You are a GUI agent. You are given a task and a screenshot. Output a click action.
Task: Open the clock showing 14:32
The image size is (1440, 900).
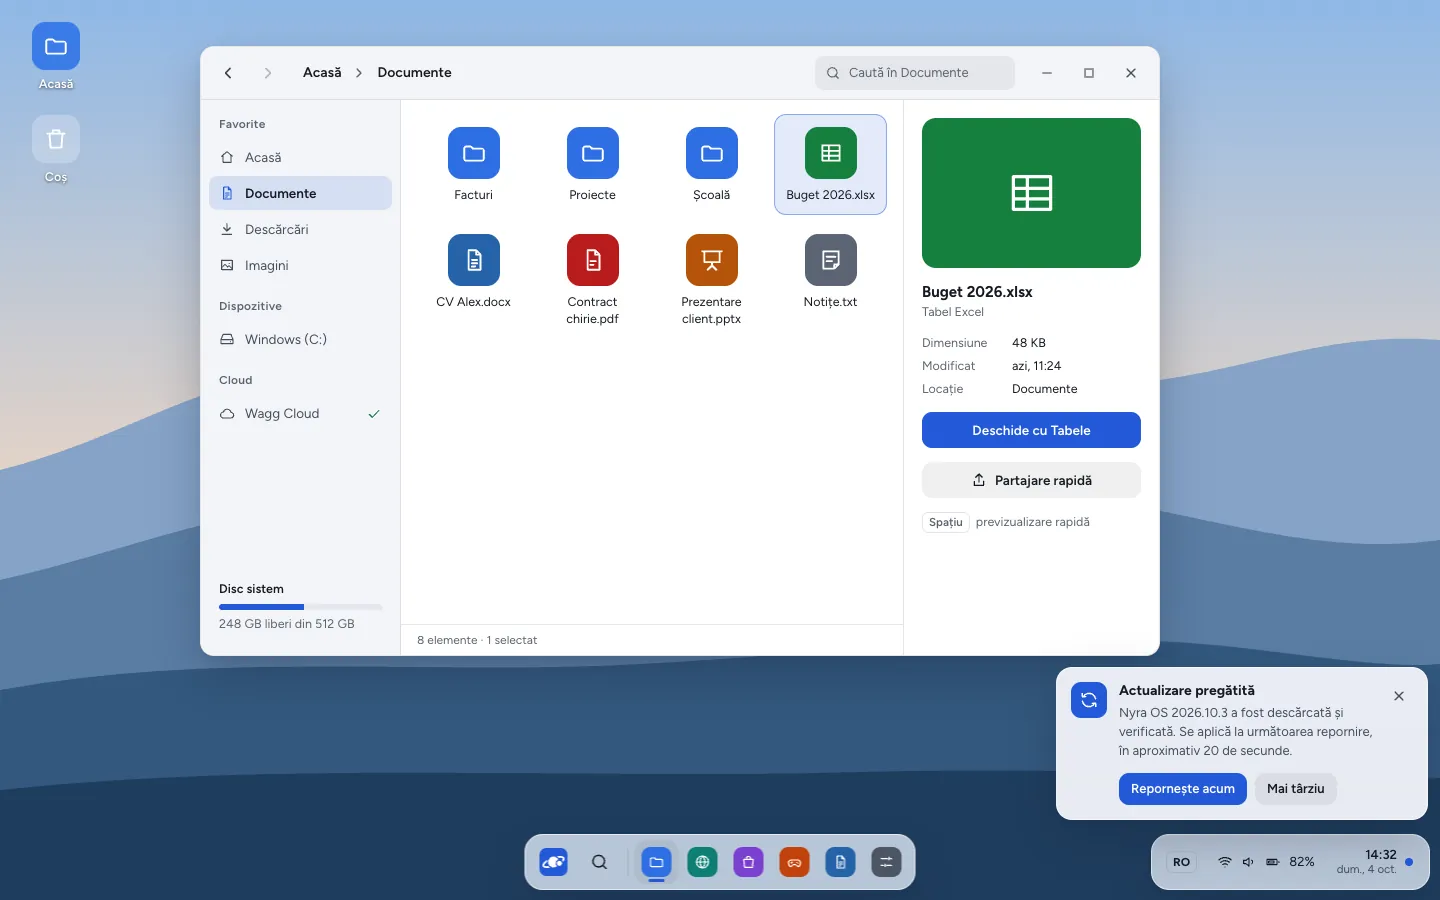click(1367, 862)
